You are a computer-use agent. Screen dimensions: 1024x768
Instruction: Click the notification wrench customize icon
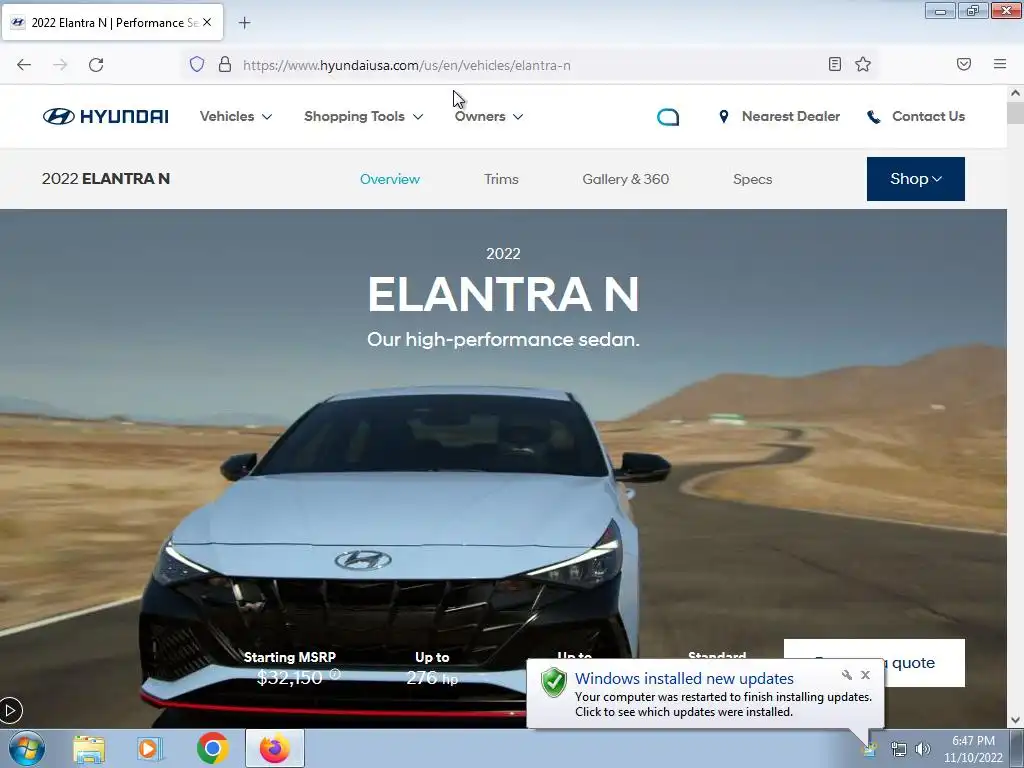(x=846, y=675)
